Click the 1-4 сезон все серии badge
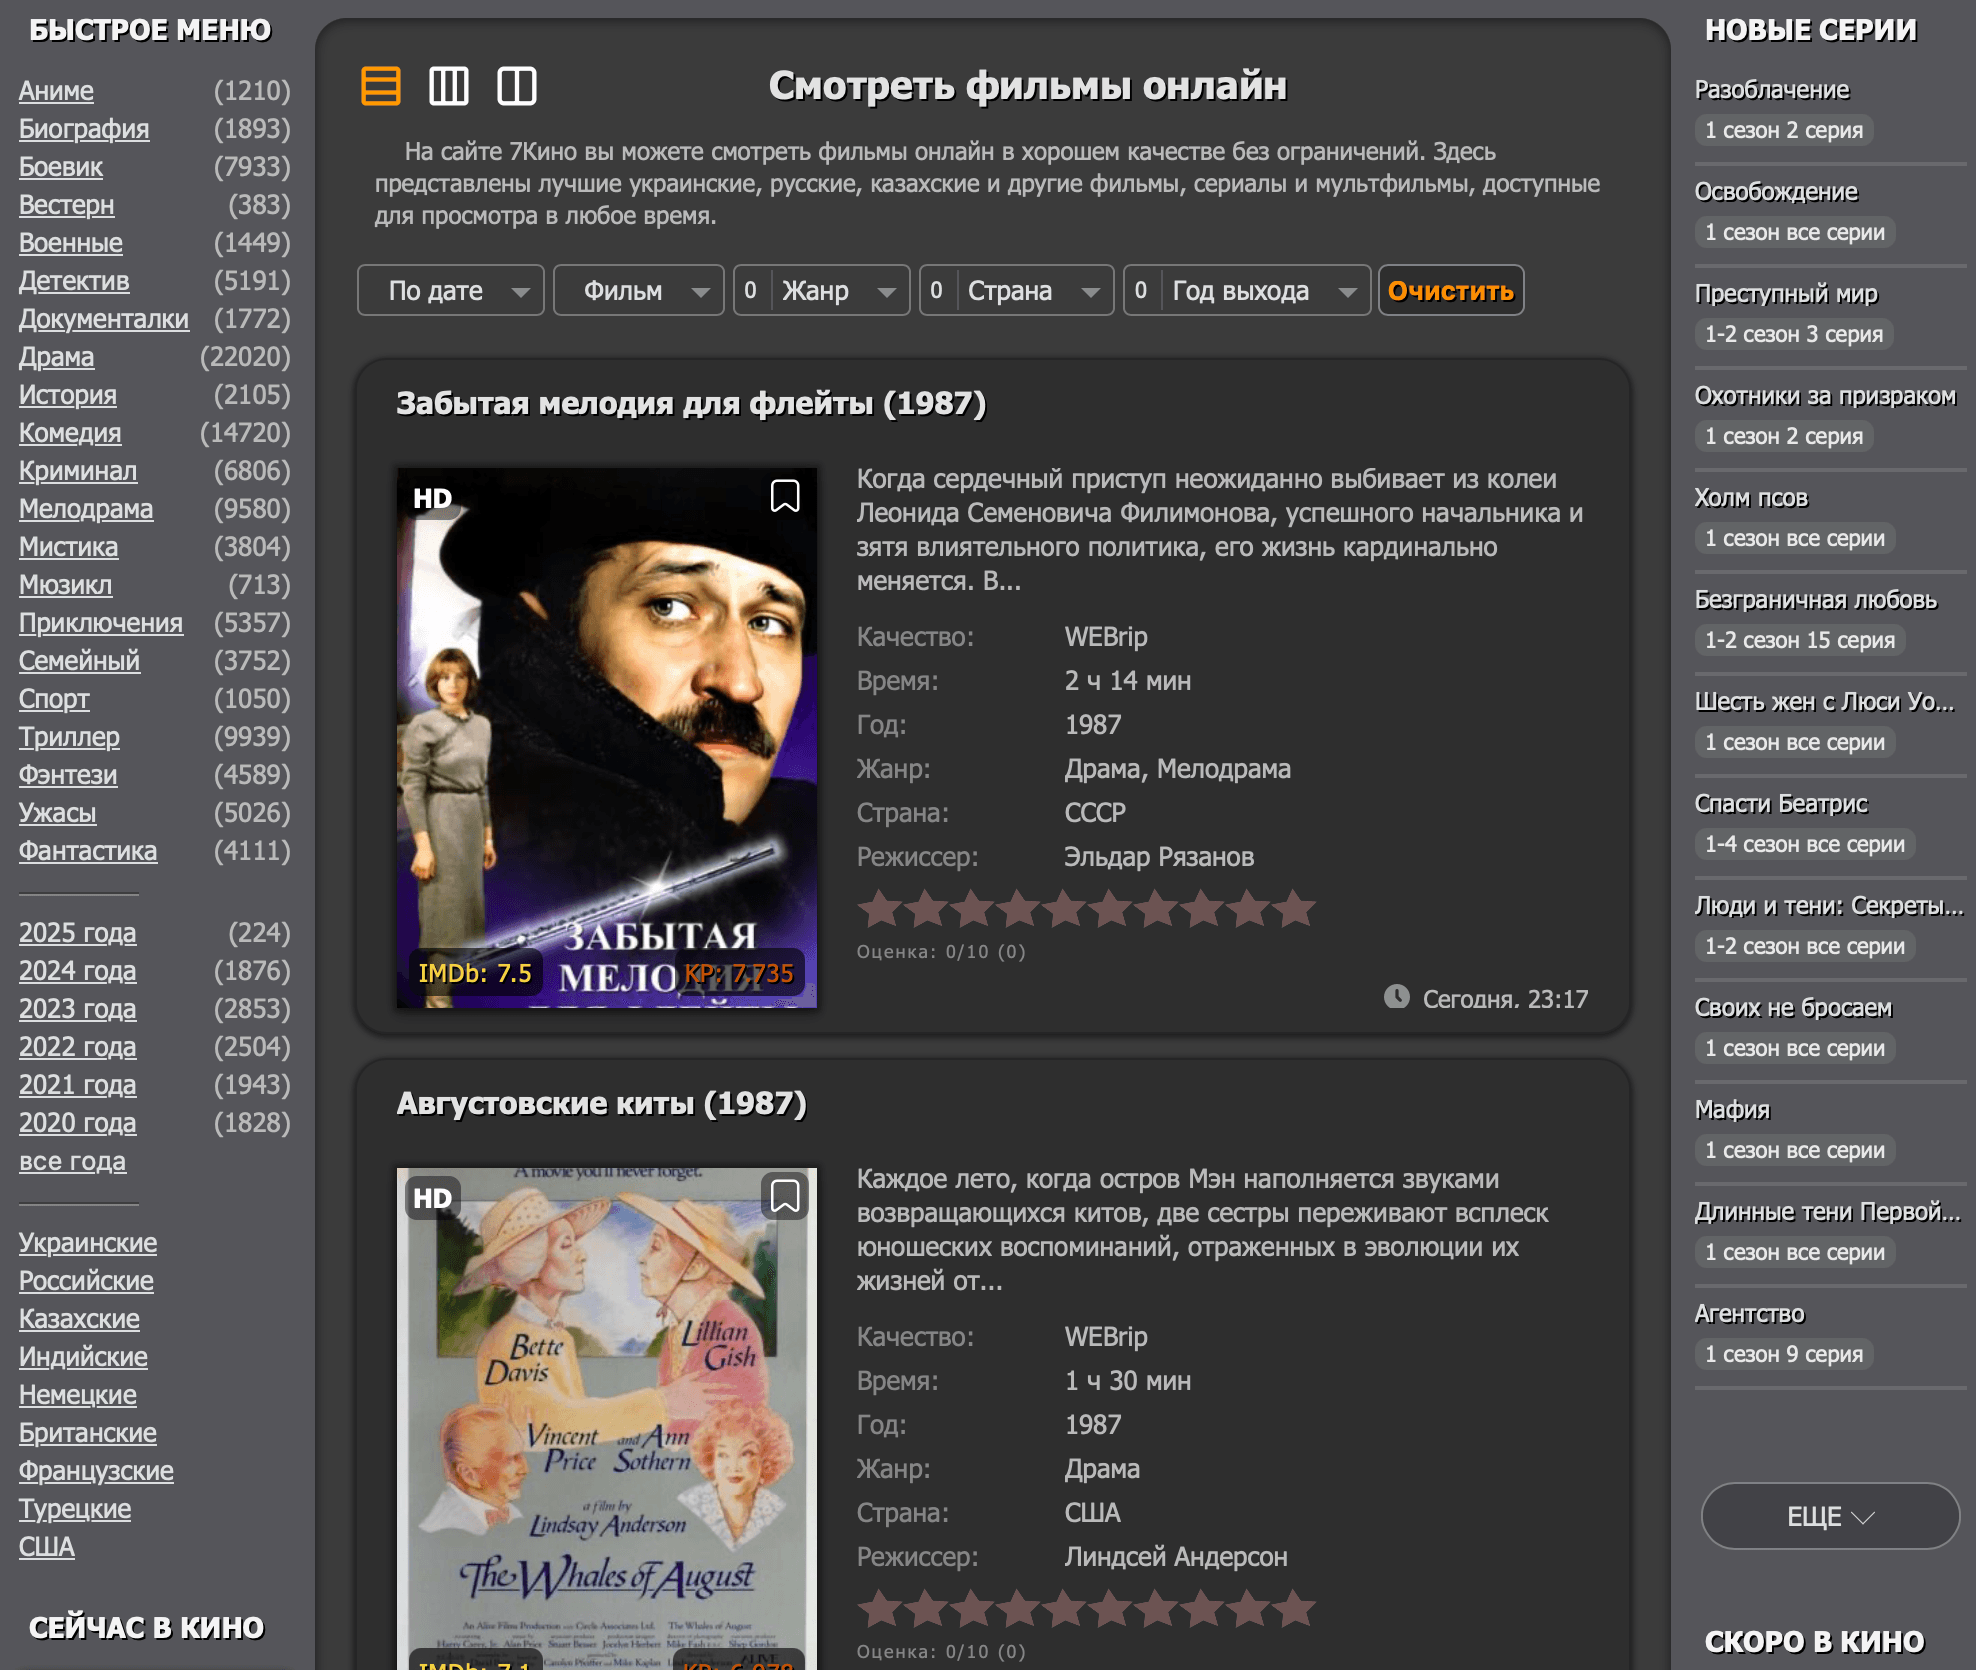Screen dimensions: 1976x1670 click(x=1805, y=844)
